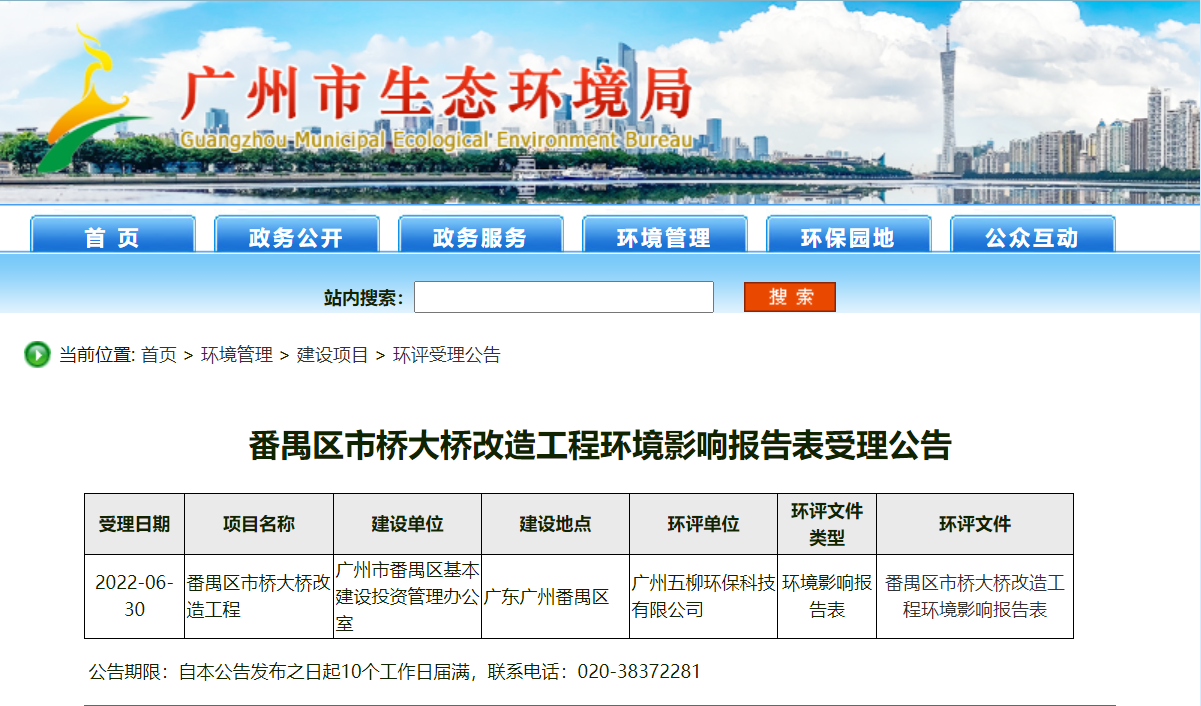Switch to the 环保园地 navigation tab

point(848,237)
